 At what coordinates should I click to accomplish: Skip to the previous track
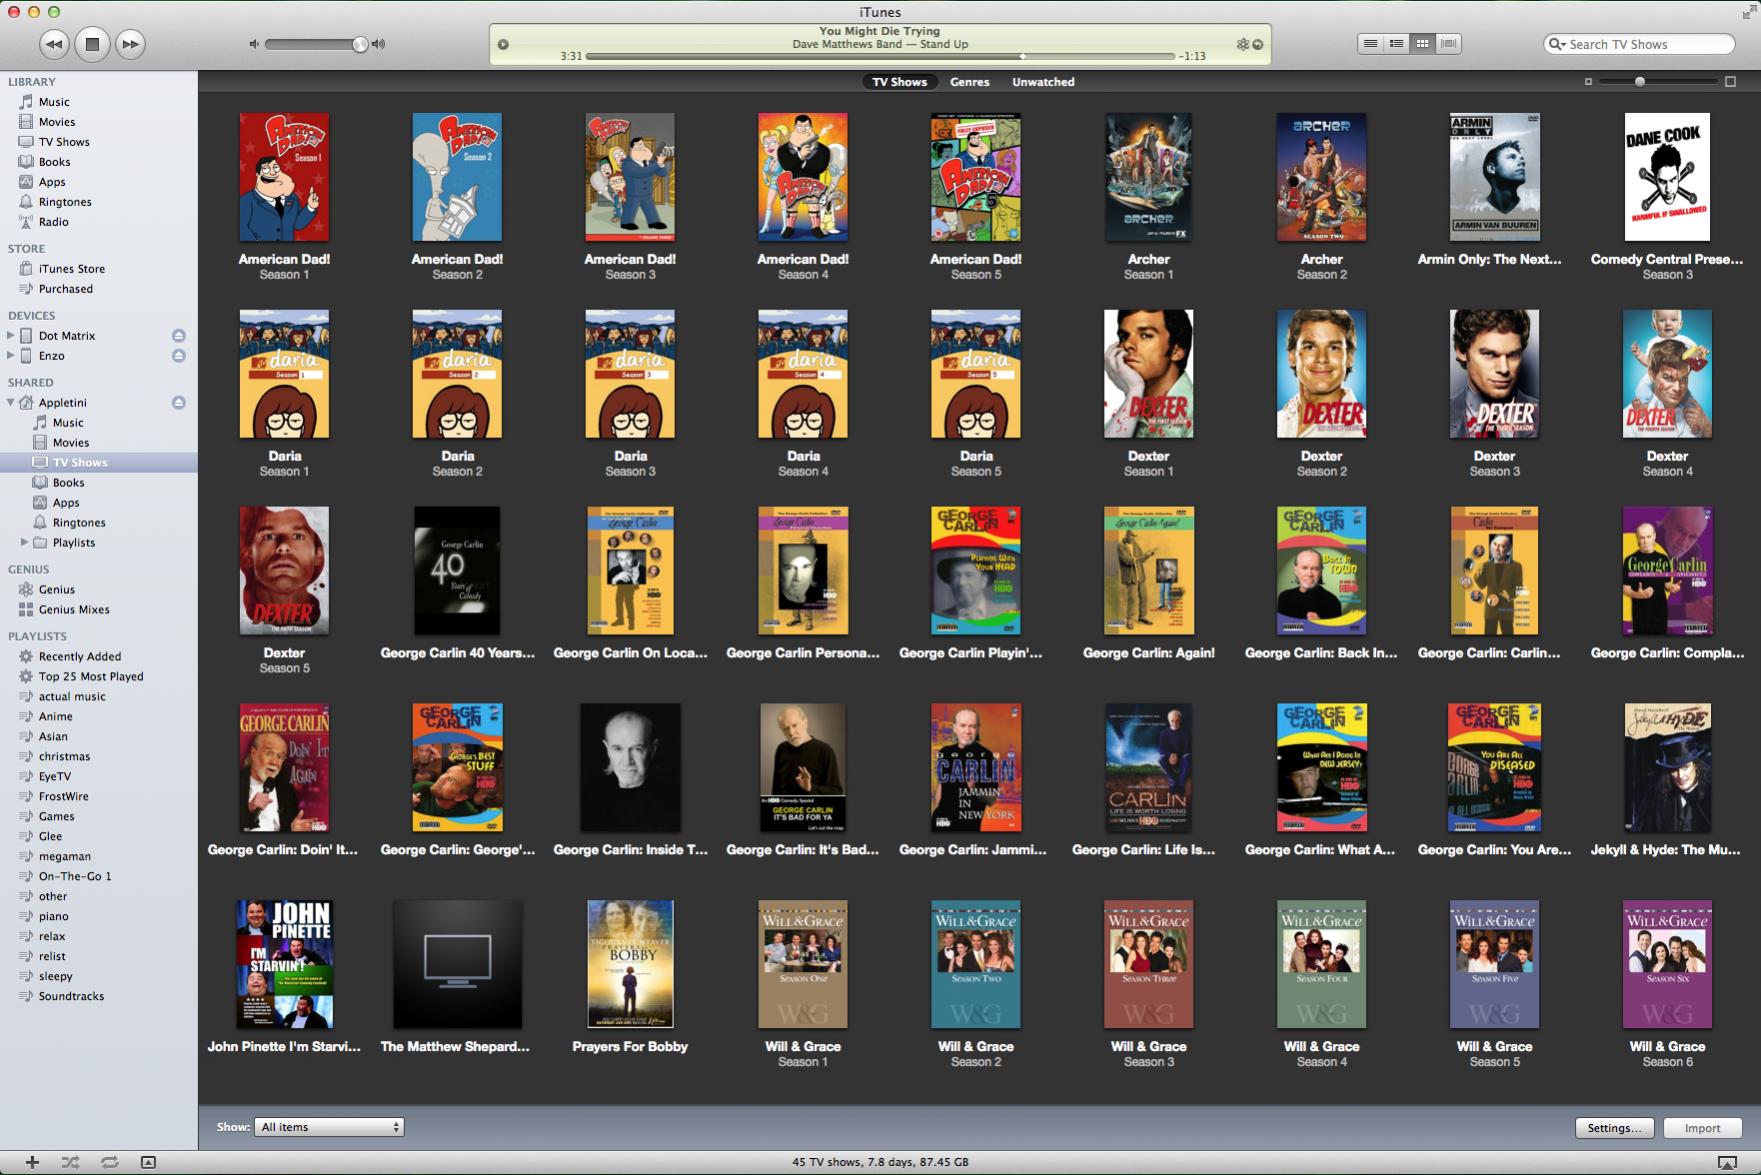(x=54, y=44)
